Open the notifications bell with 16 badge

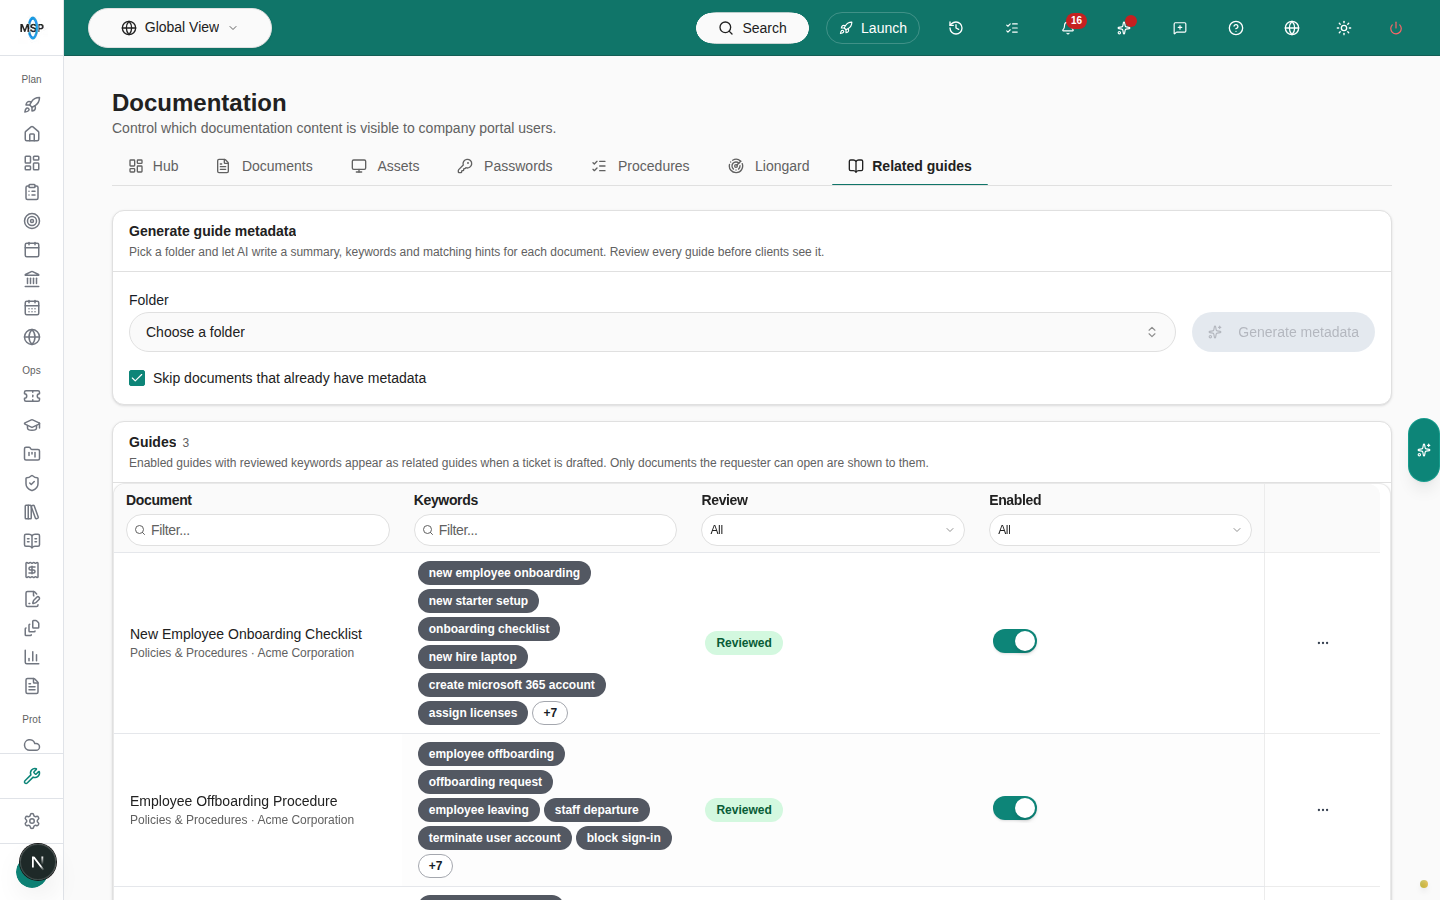1068,28
